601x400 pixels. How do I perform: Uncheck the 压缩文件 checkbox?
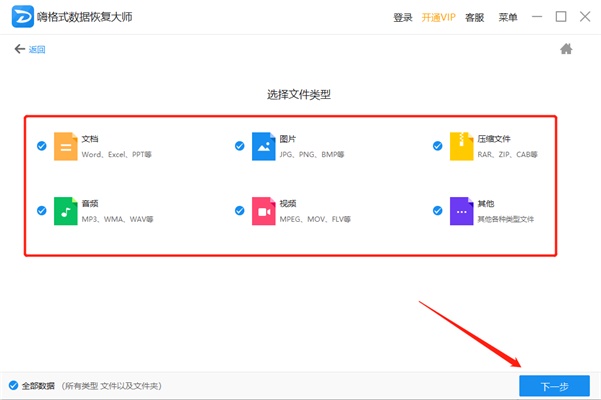[437, 146]
